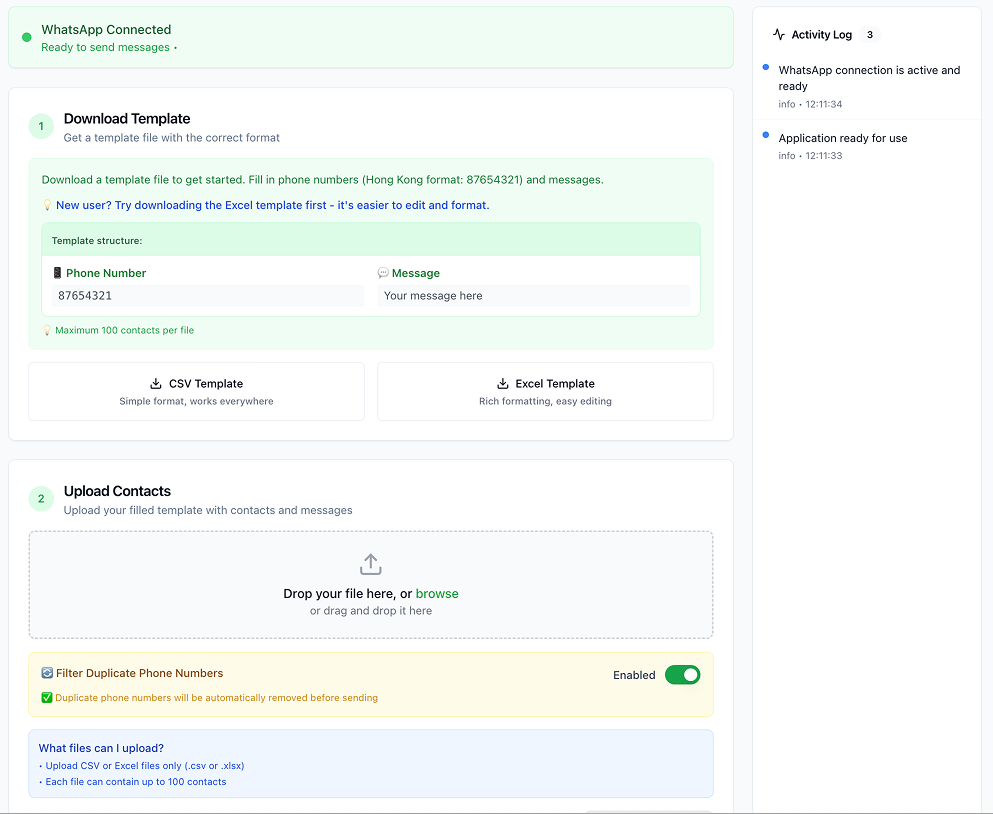Select the CSV Template download button

(196, 391)
